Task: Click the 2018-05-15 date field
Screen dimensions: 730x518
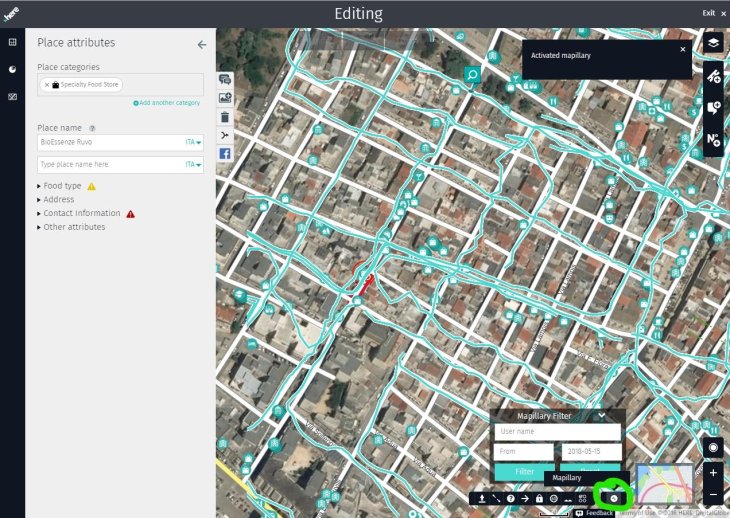Action: point(591,451)
